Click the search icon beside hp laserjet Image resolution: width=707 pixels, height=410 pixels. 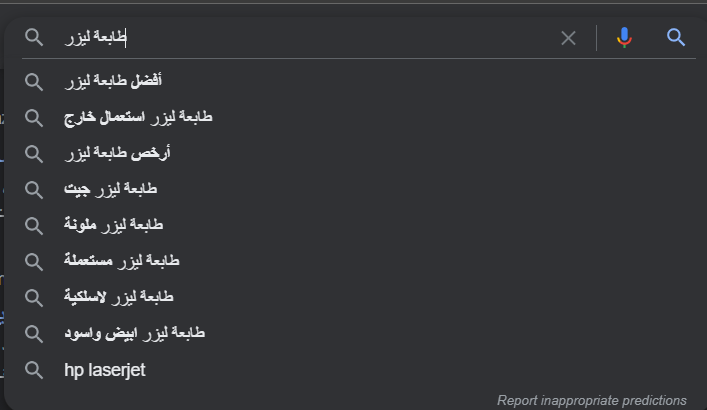point(34,370)
